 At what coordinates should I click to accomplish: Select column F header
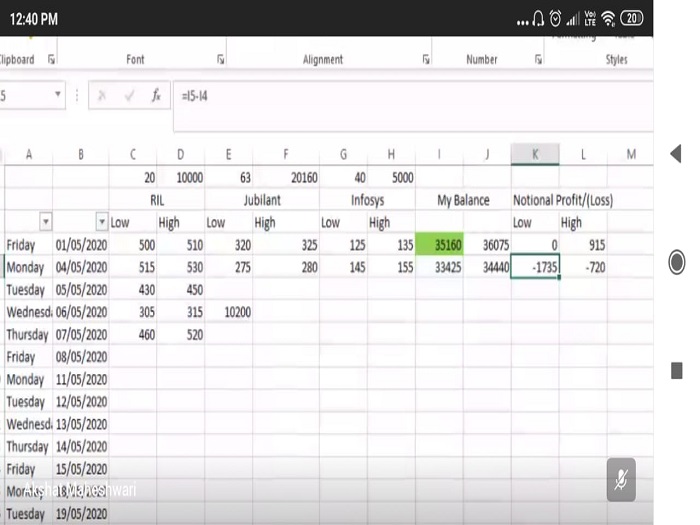(286, 154)
